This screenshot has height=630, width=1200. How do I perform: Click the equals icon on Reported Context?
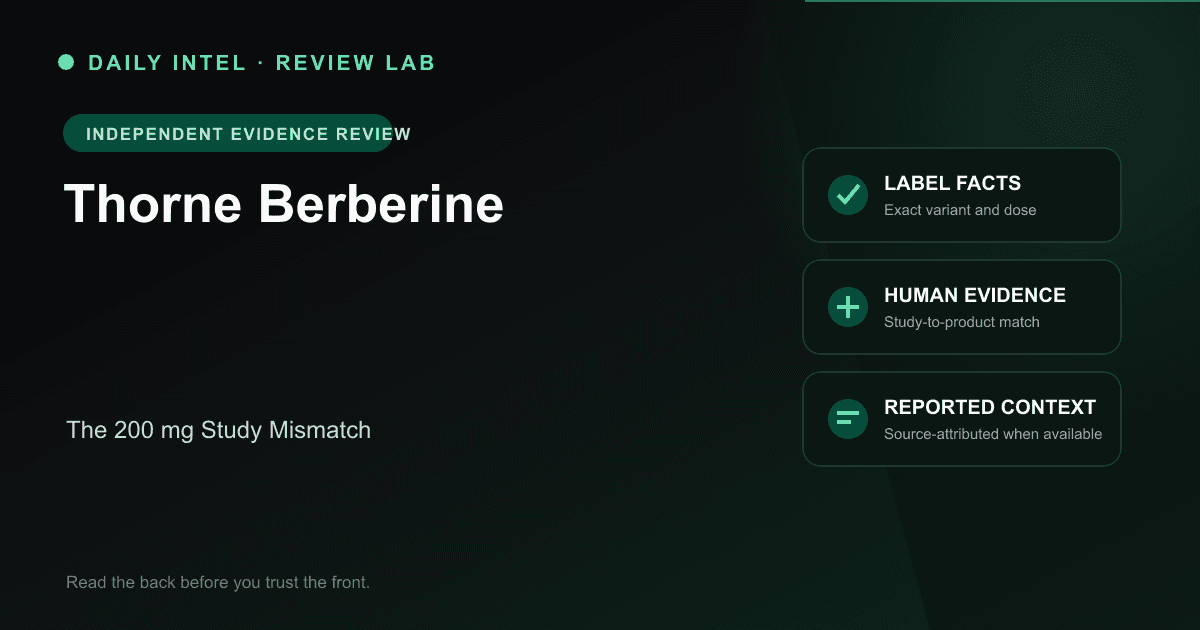point(848,419)
